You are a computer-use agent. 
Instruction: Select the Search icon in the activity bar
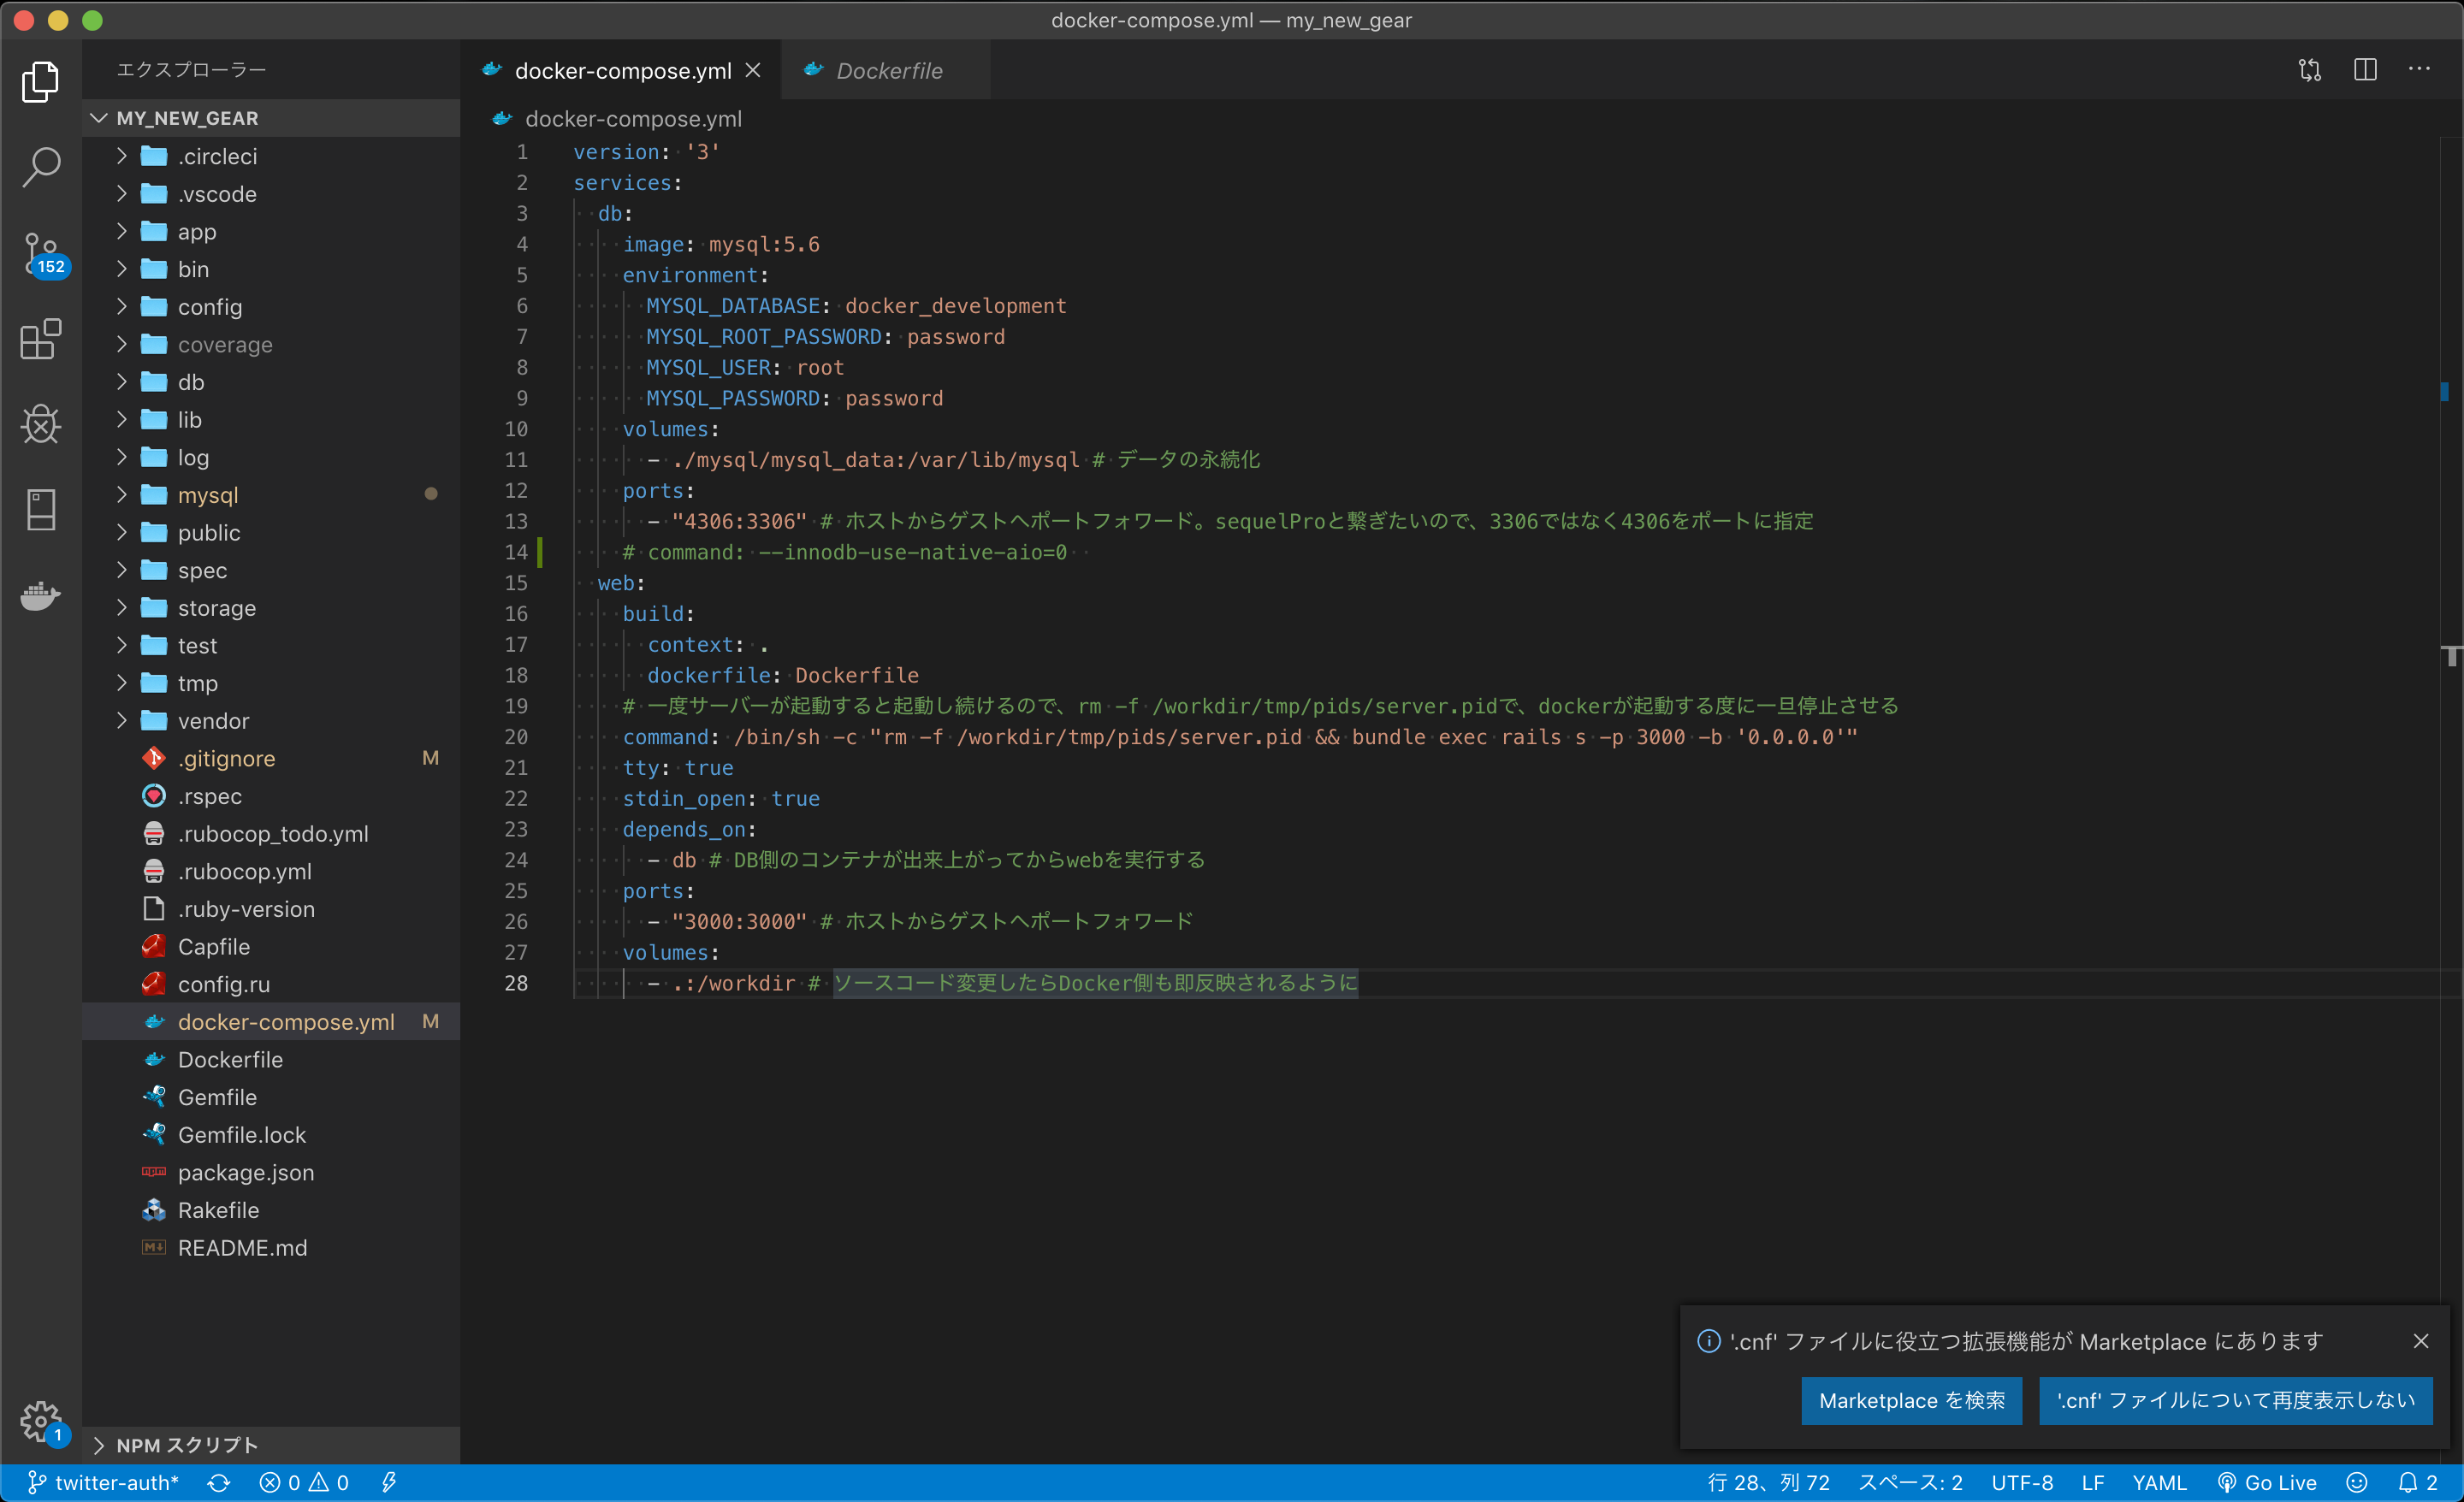click(40, 167)
